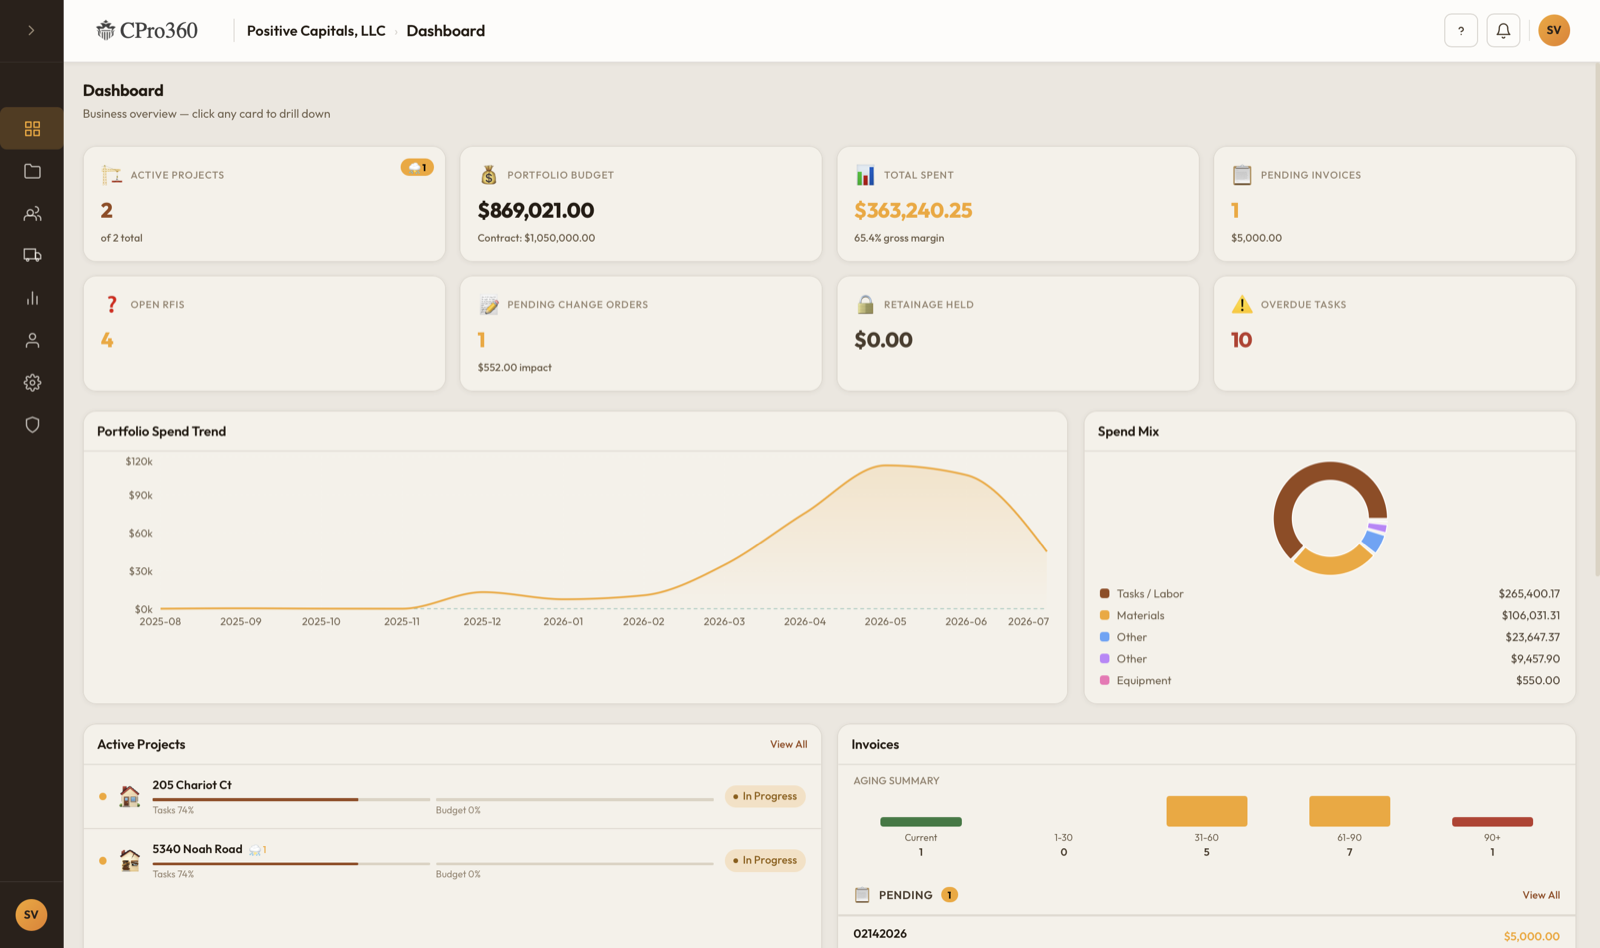Click the Overdue Tasks warning icon
1600x948 pixels.
(1242, 304)
